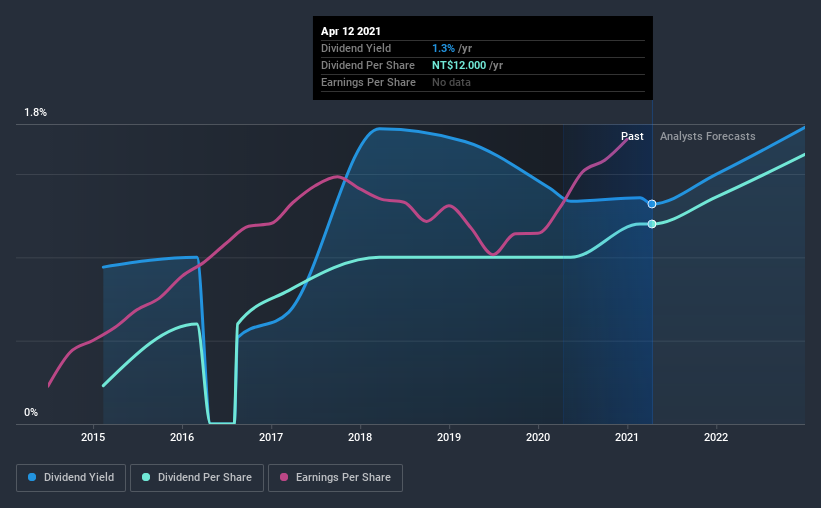Click the 2017 x-axis label
This screenshot has height=508, width=821.
[271, 437]
